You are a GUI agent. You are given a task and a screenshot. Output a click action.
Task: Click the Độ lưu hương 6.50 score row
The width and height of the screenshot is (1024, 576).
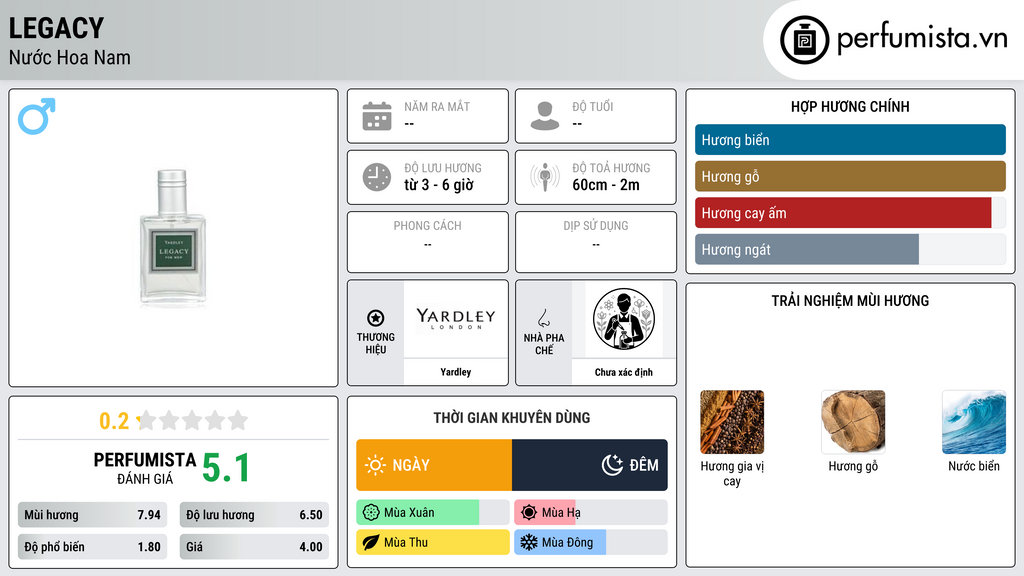pyautogui.click(x=254, y=515)
